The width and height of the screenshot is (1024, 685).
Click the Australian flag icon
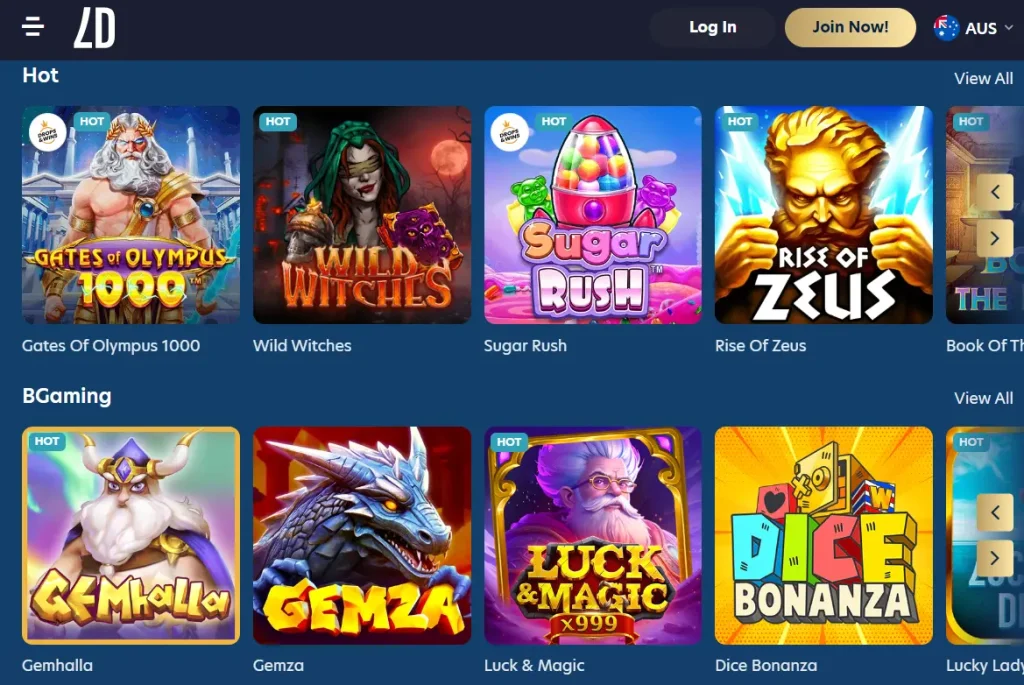tap(946, 28)
